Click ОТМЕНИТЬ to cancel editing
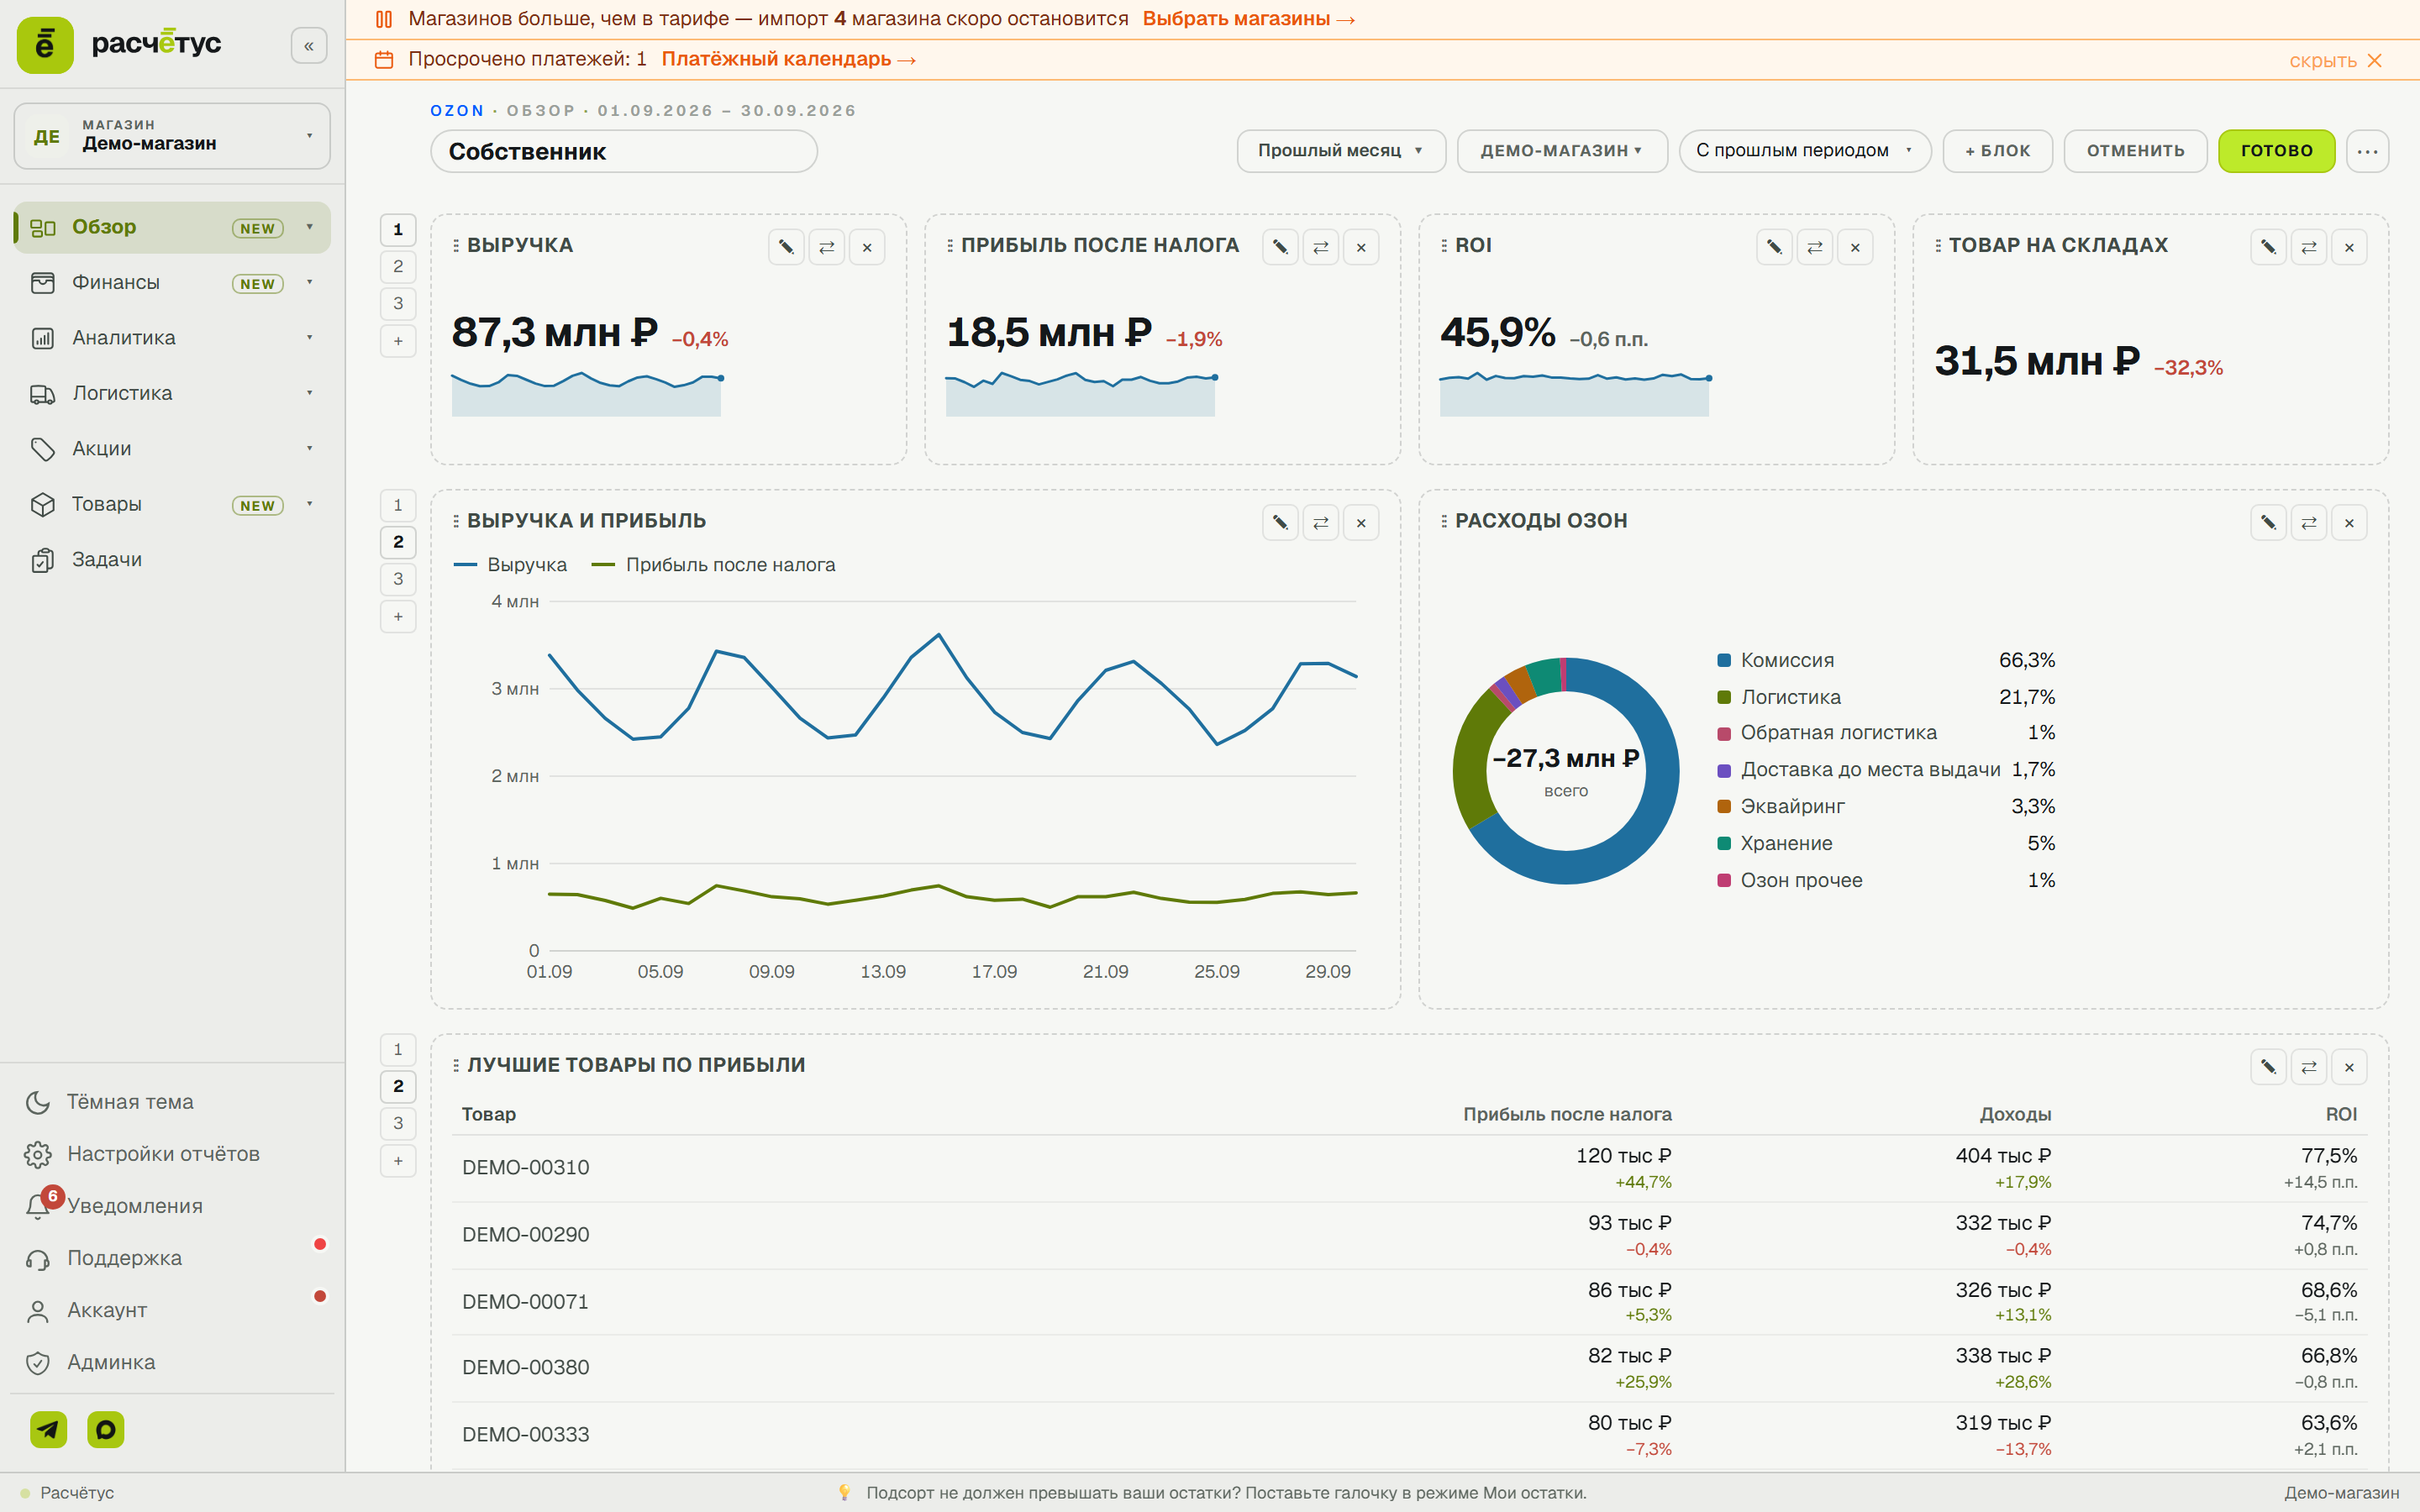2420x1512 pixels. 2135,151
